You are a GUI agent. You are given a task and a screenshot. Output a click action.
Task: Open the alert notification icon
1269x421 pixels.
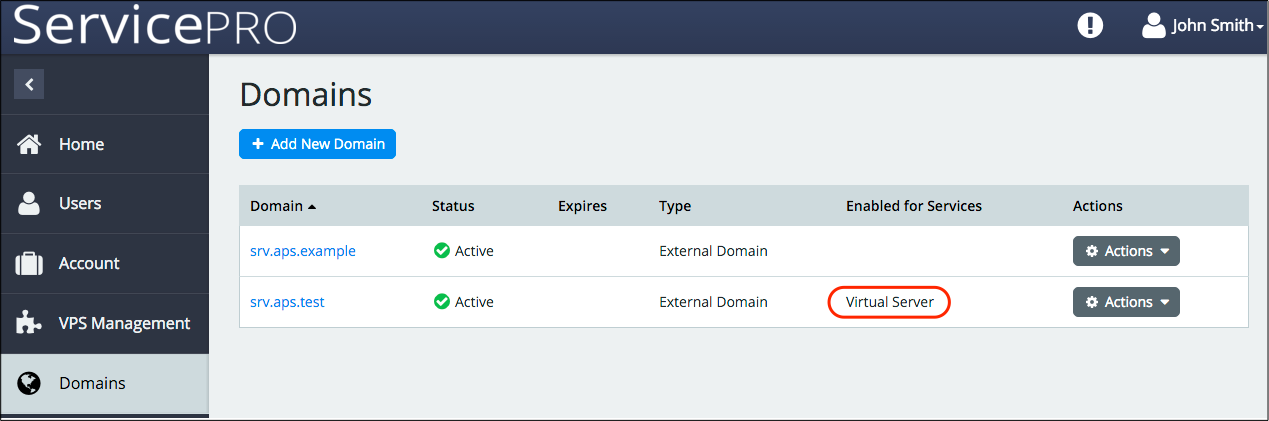click(x=1090, y=26)
